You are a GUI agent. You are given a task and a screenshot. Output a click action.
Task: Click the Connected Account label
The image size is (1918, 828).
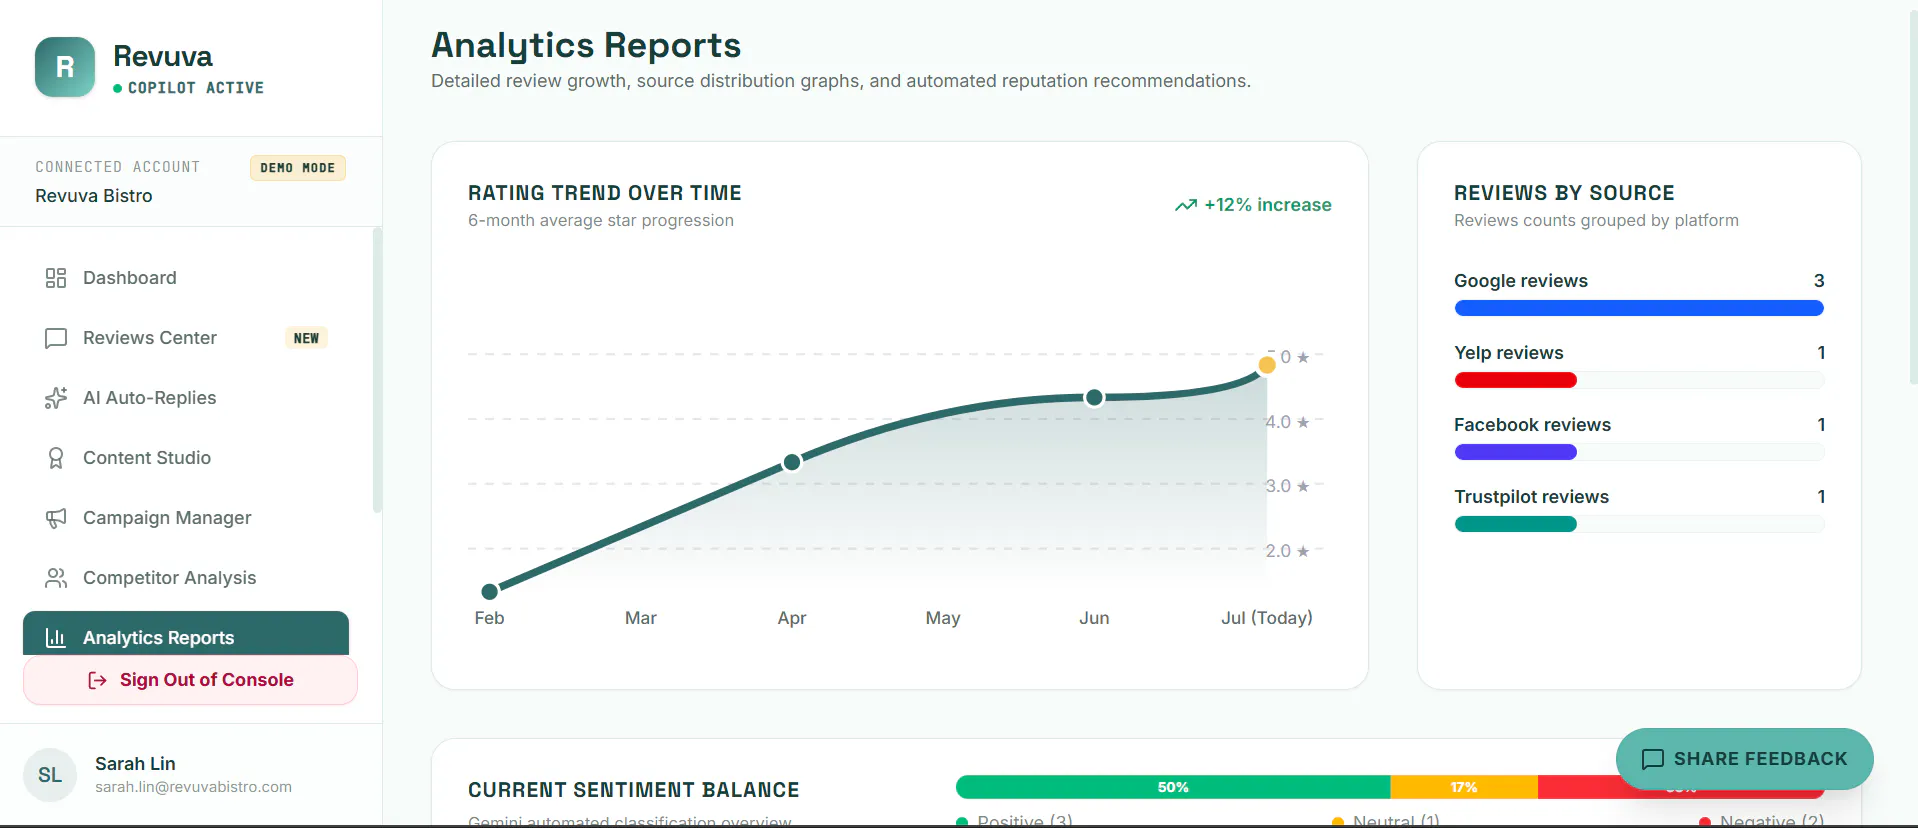pos(118,167)
